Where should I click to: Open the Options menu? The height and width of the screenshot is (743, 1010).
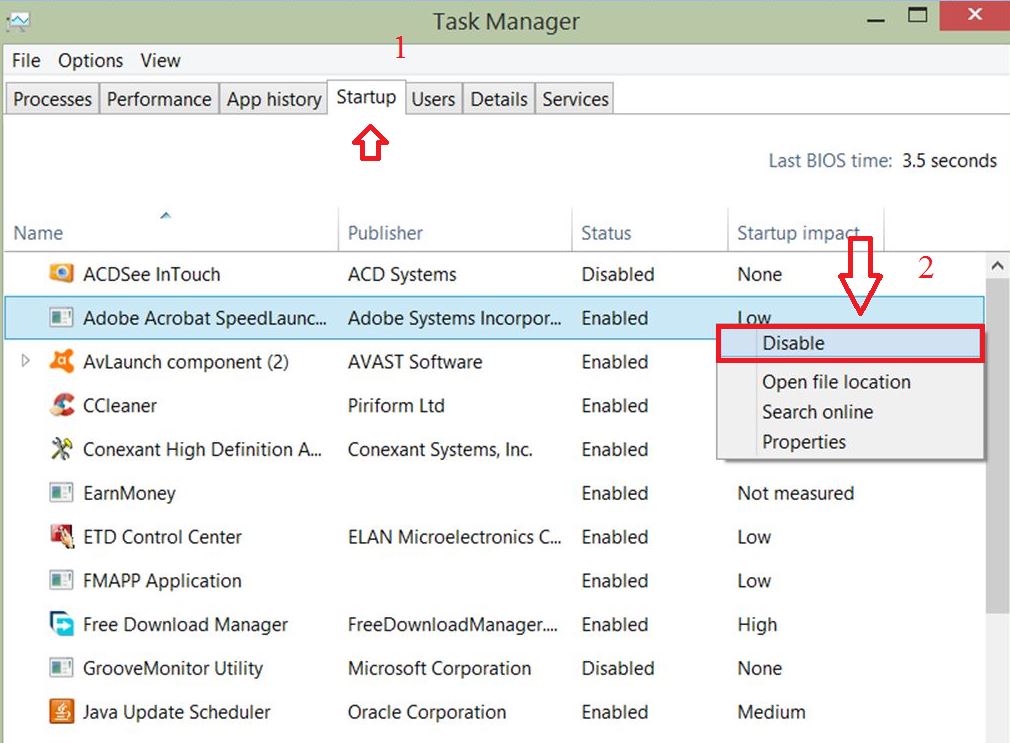[90, 61]
